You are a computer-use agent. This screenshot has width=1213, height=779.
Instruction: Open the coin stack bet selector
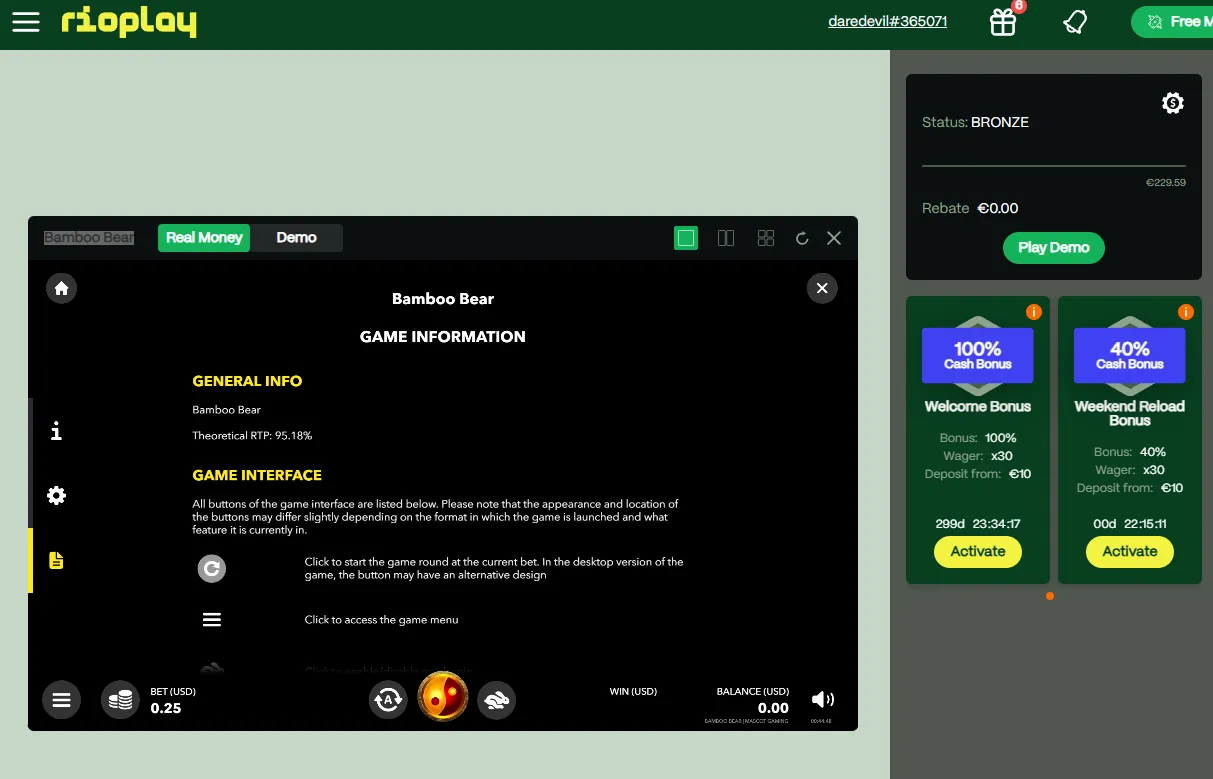pos(121,700)
